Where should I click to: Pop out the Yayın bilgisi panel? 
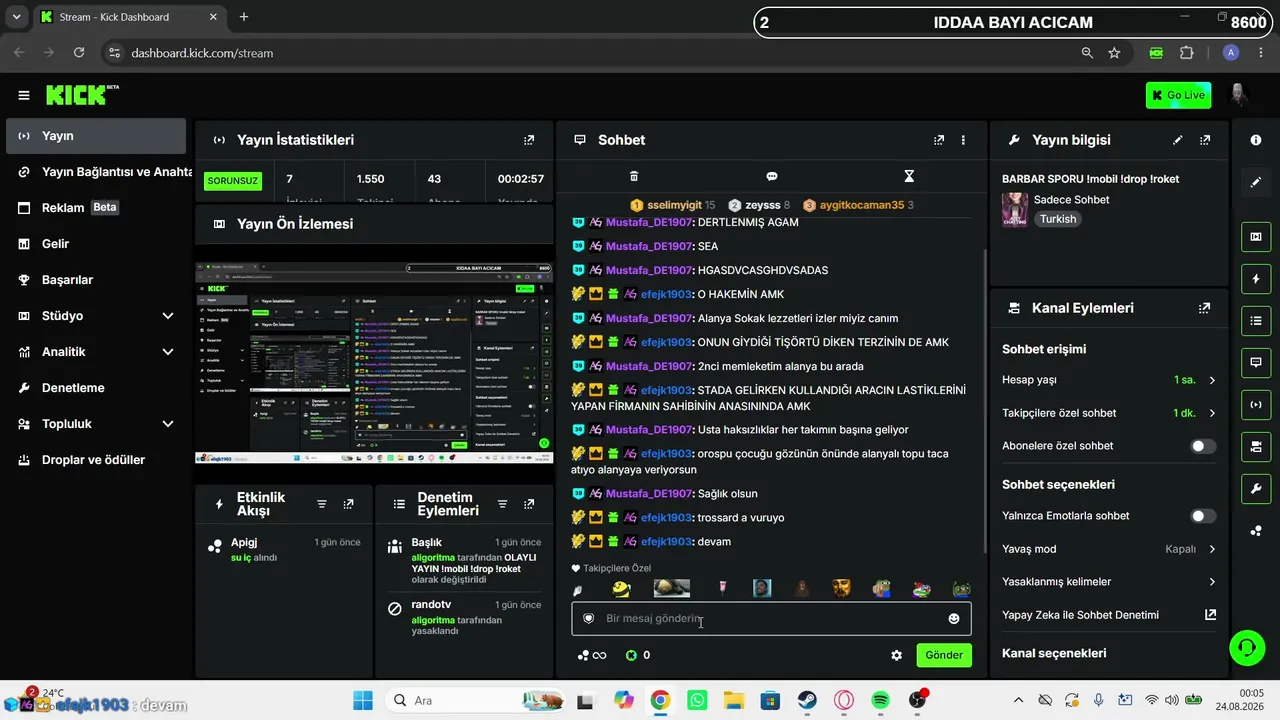tap(1205, 140)
